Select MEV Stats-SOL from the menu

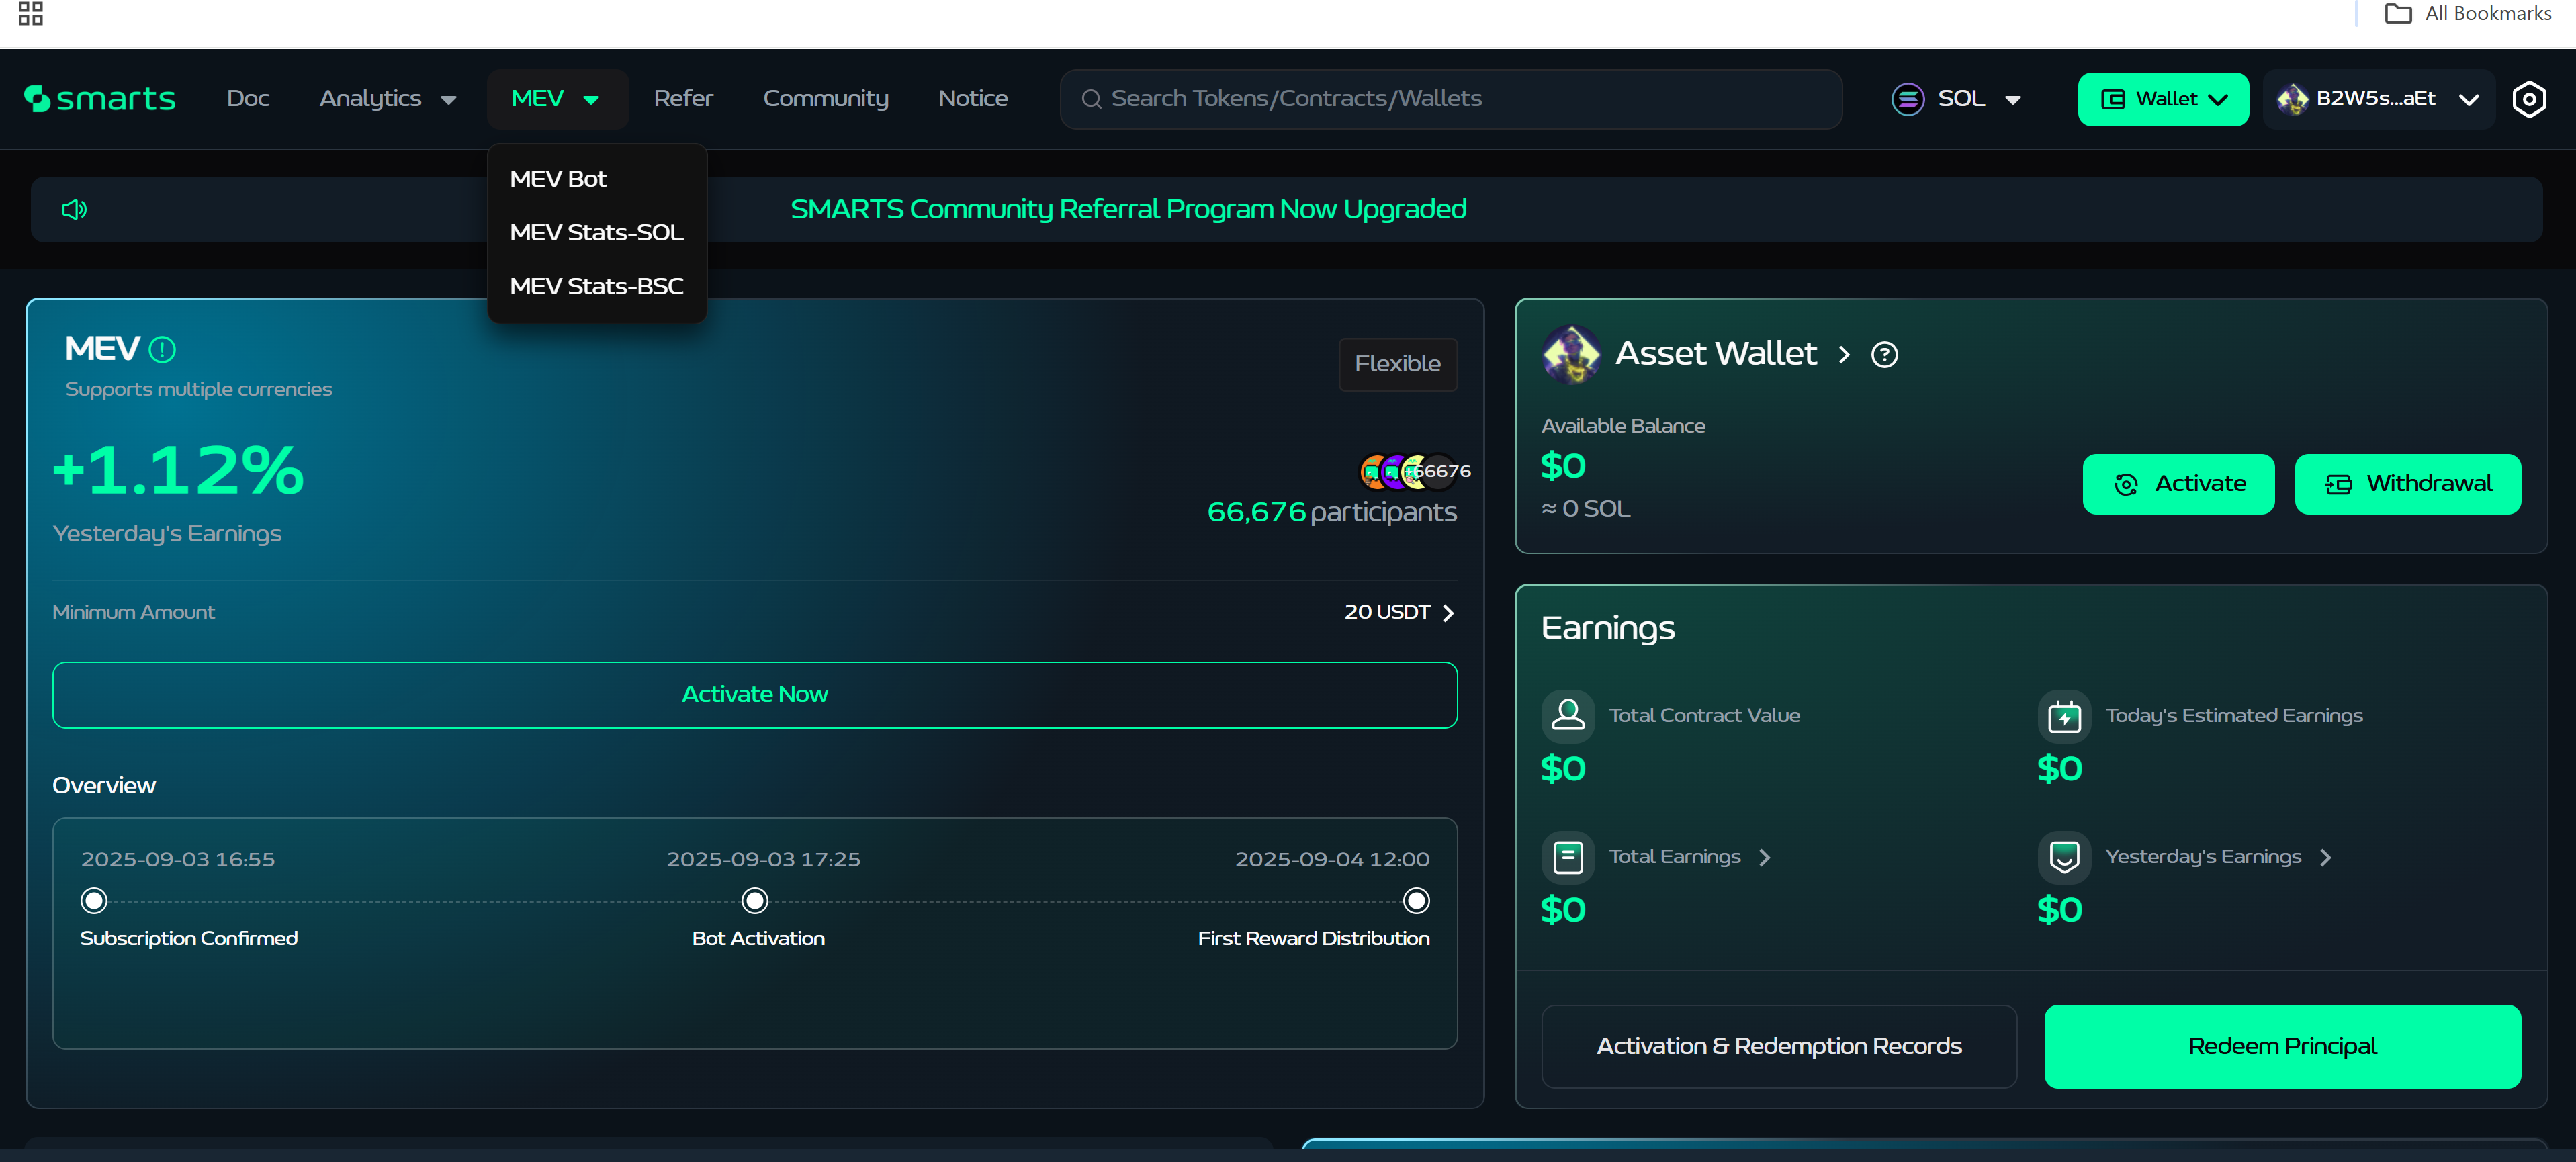[x=596, y=233]
